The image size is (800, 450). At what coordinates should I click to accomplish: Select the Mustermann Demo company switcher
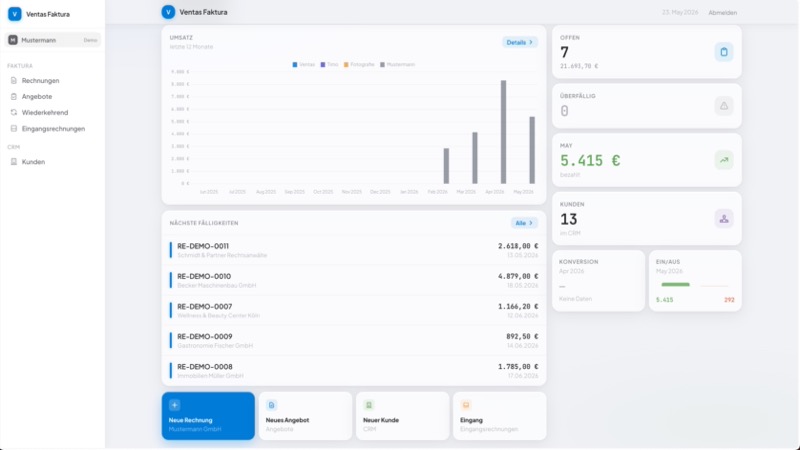pos(53,40)
